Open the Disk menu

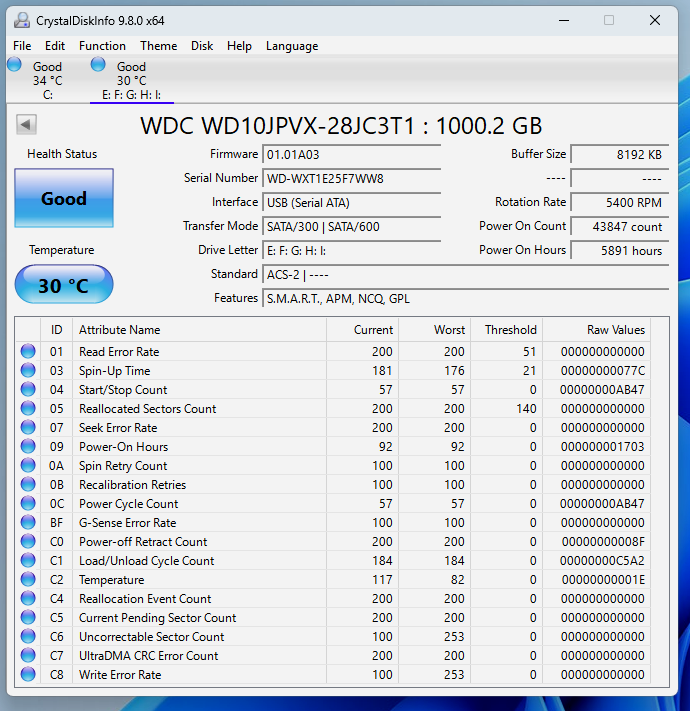[202, 46]
